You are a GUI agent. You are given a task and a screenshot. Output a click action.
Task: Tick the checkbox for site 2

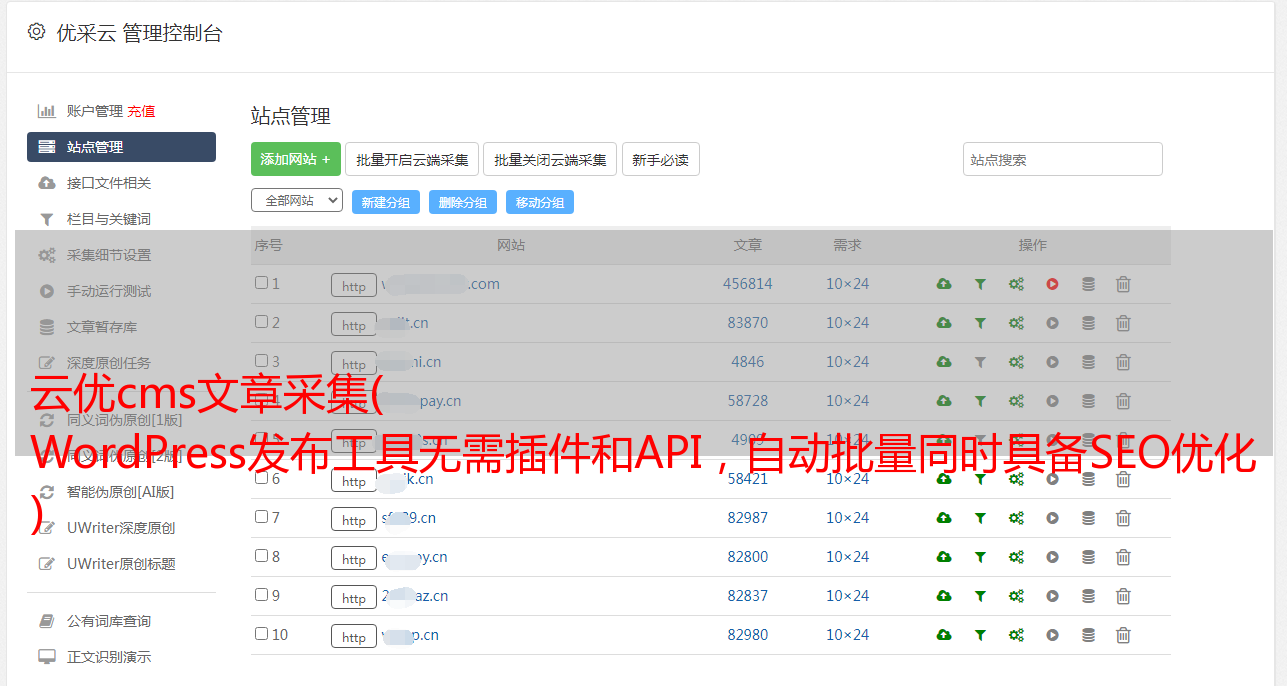point(261,322)
